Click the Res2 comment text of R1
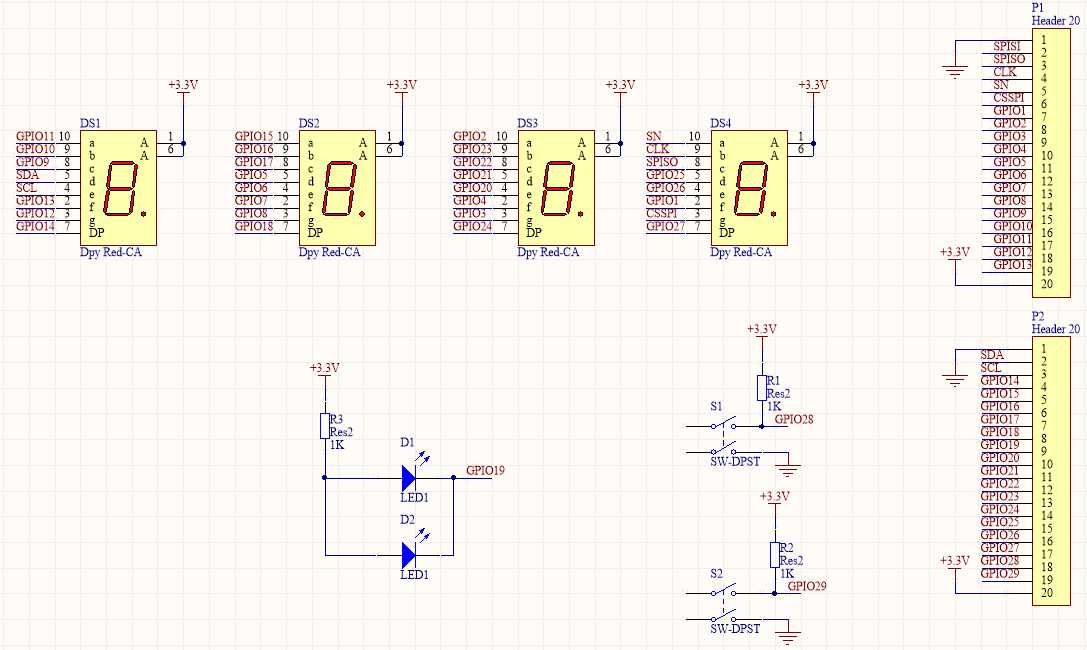Viewport: 1087px width, 650px height. click(779, 394)
